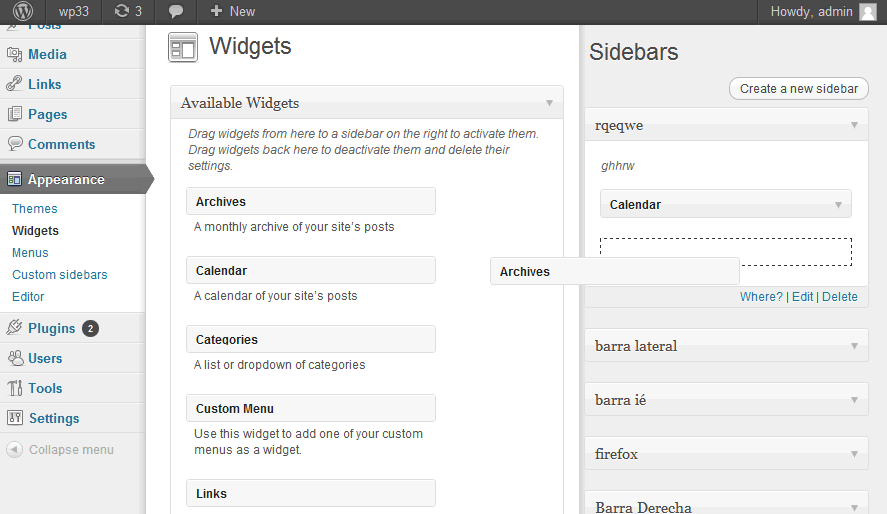Click the admin avatar thumbnail
Viewport: 887px width, 514px height.
point(868,12)
